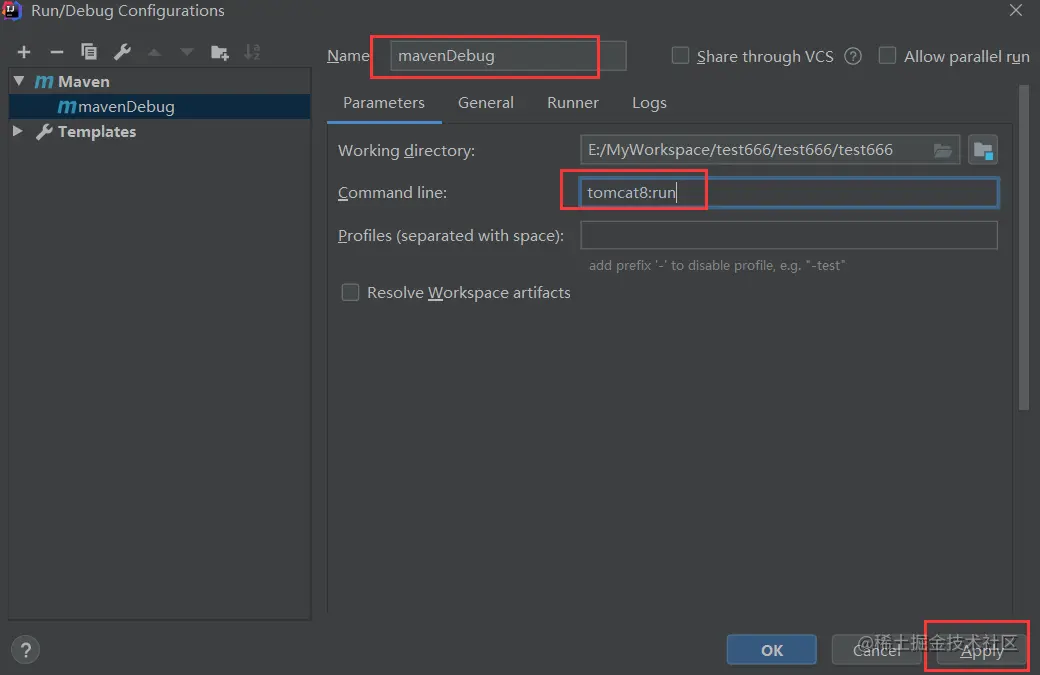The width and height of the screenshot is (1040, 675).
Task: Click the Templates wrench icon in tree
Action: [x=44, y=131]
